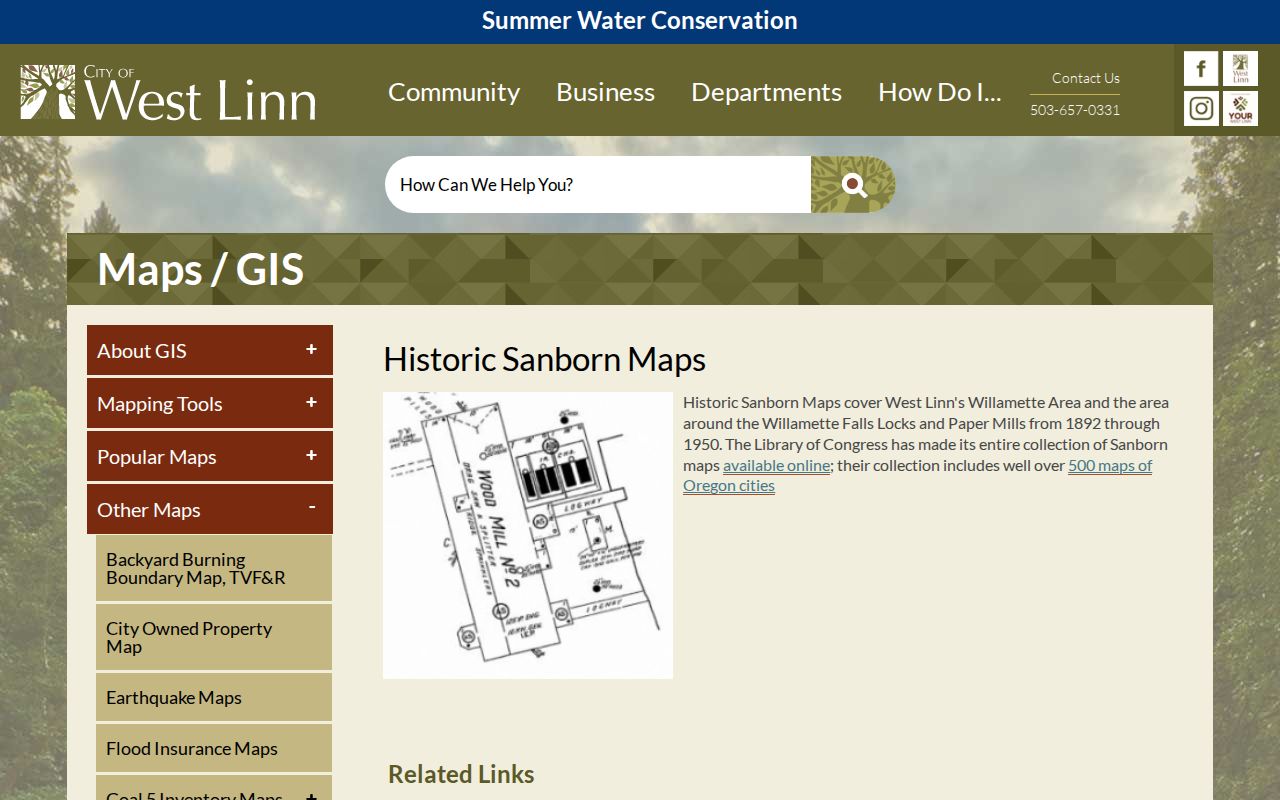Open the Community menu
This screenshot has height=800, width=1280.
pyautogui.click(x=454, y=92)
